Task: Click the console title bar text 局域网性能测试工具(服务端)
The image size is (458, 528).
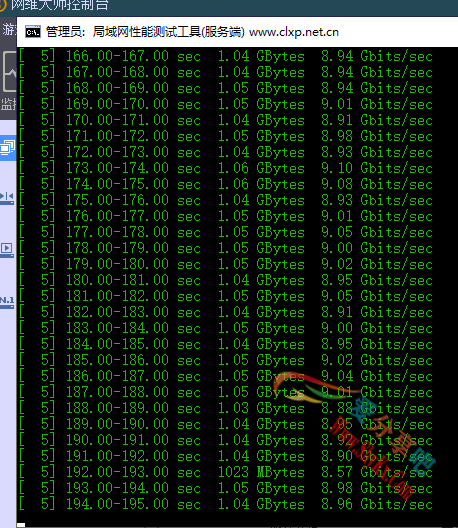Action: (168, 32)
